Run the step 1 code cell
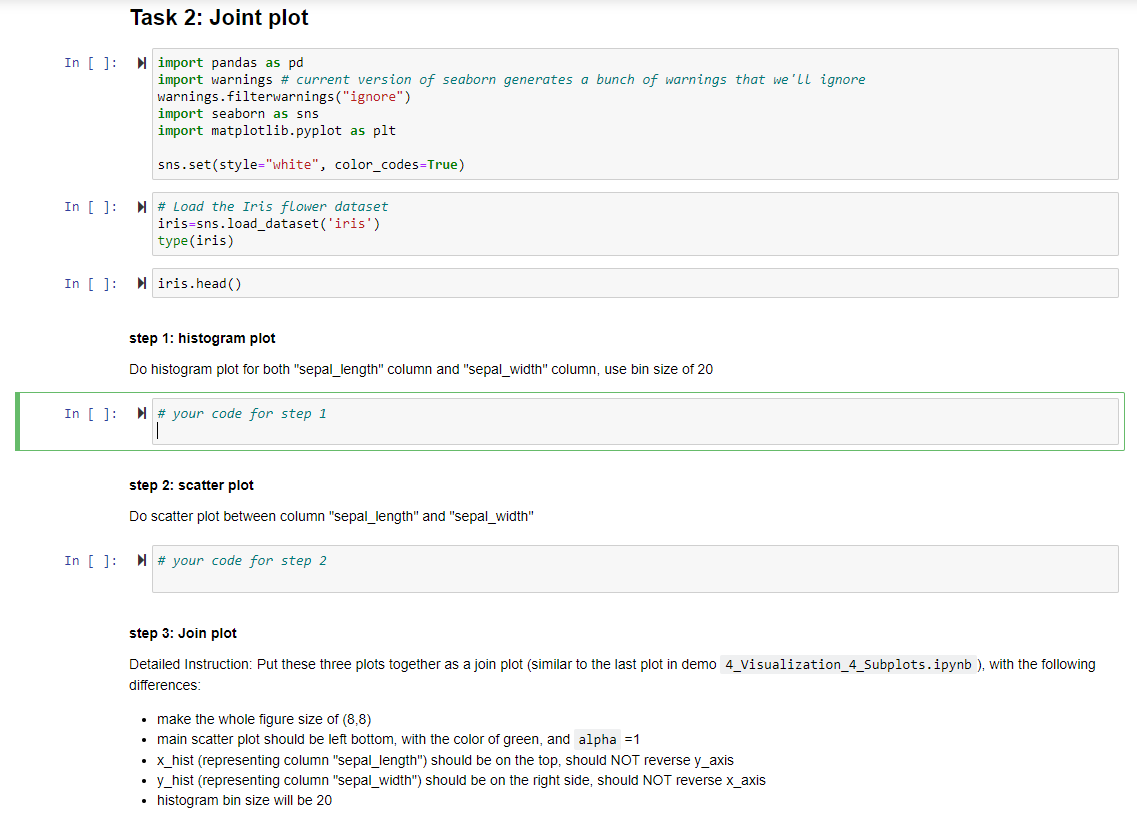1137x814 pixels. [140, 413]
